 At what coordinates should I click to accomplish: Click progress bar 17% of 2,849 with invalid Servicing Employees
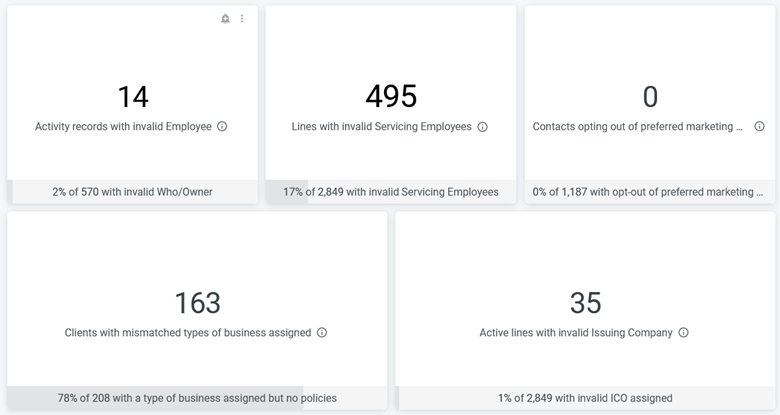tap(391, 192)
